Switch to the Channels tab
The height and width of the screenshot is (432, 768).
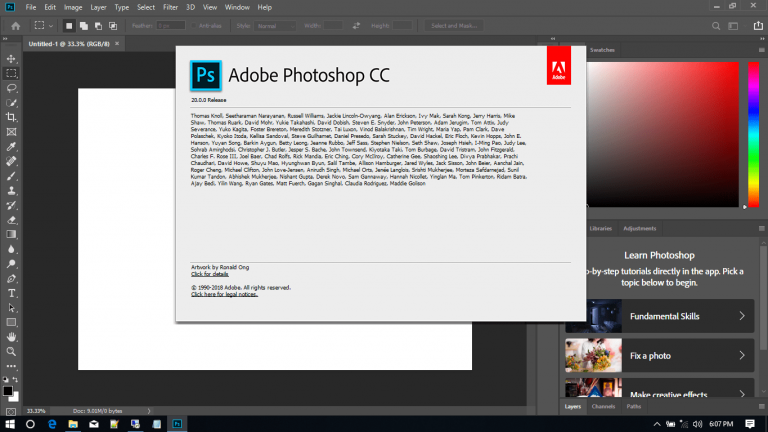tap(603, 407)
